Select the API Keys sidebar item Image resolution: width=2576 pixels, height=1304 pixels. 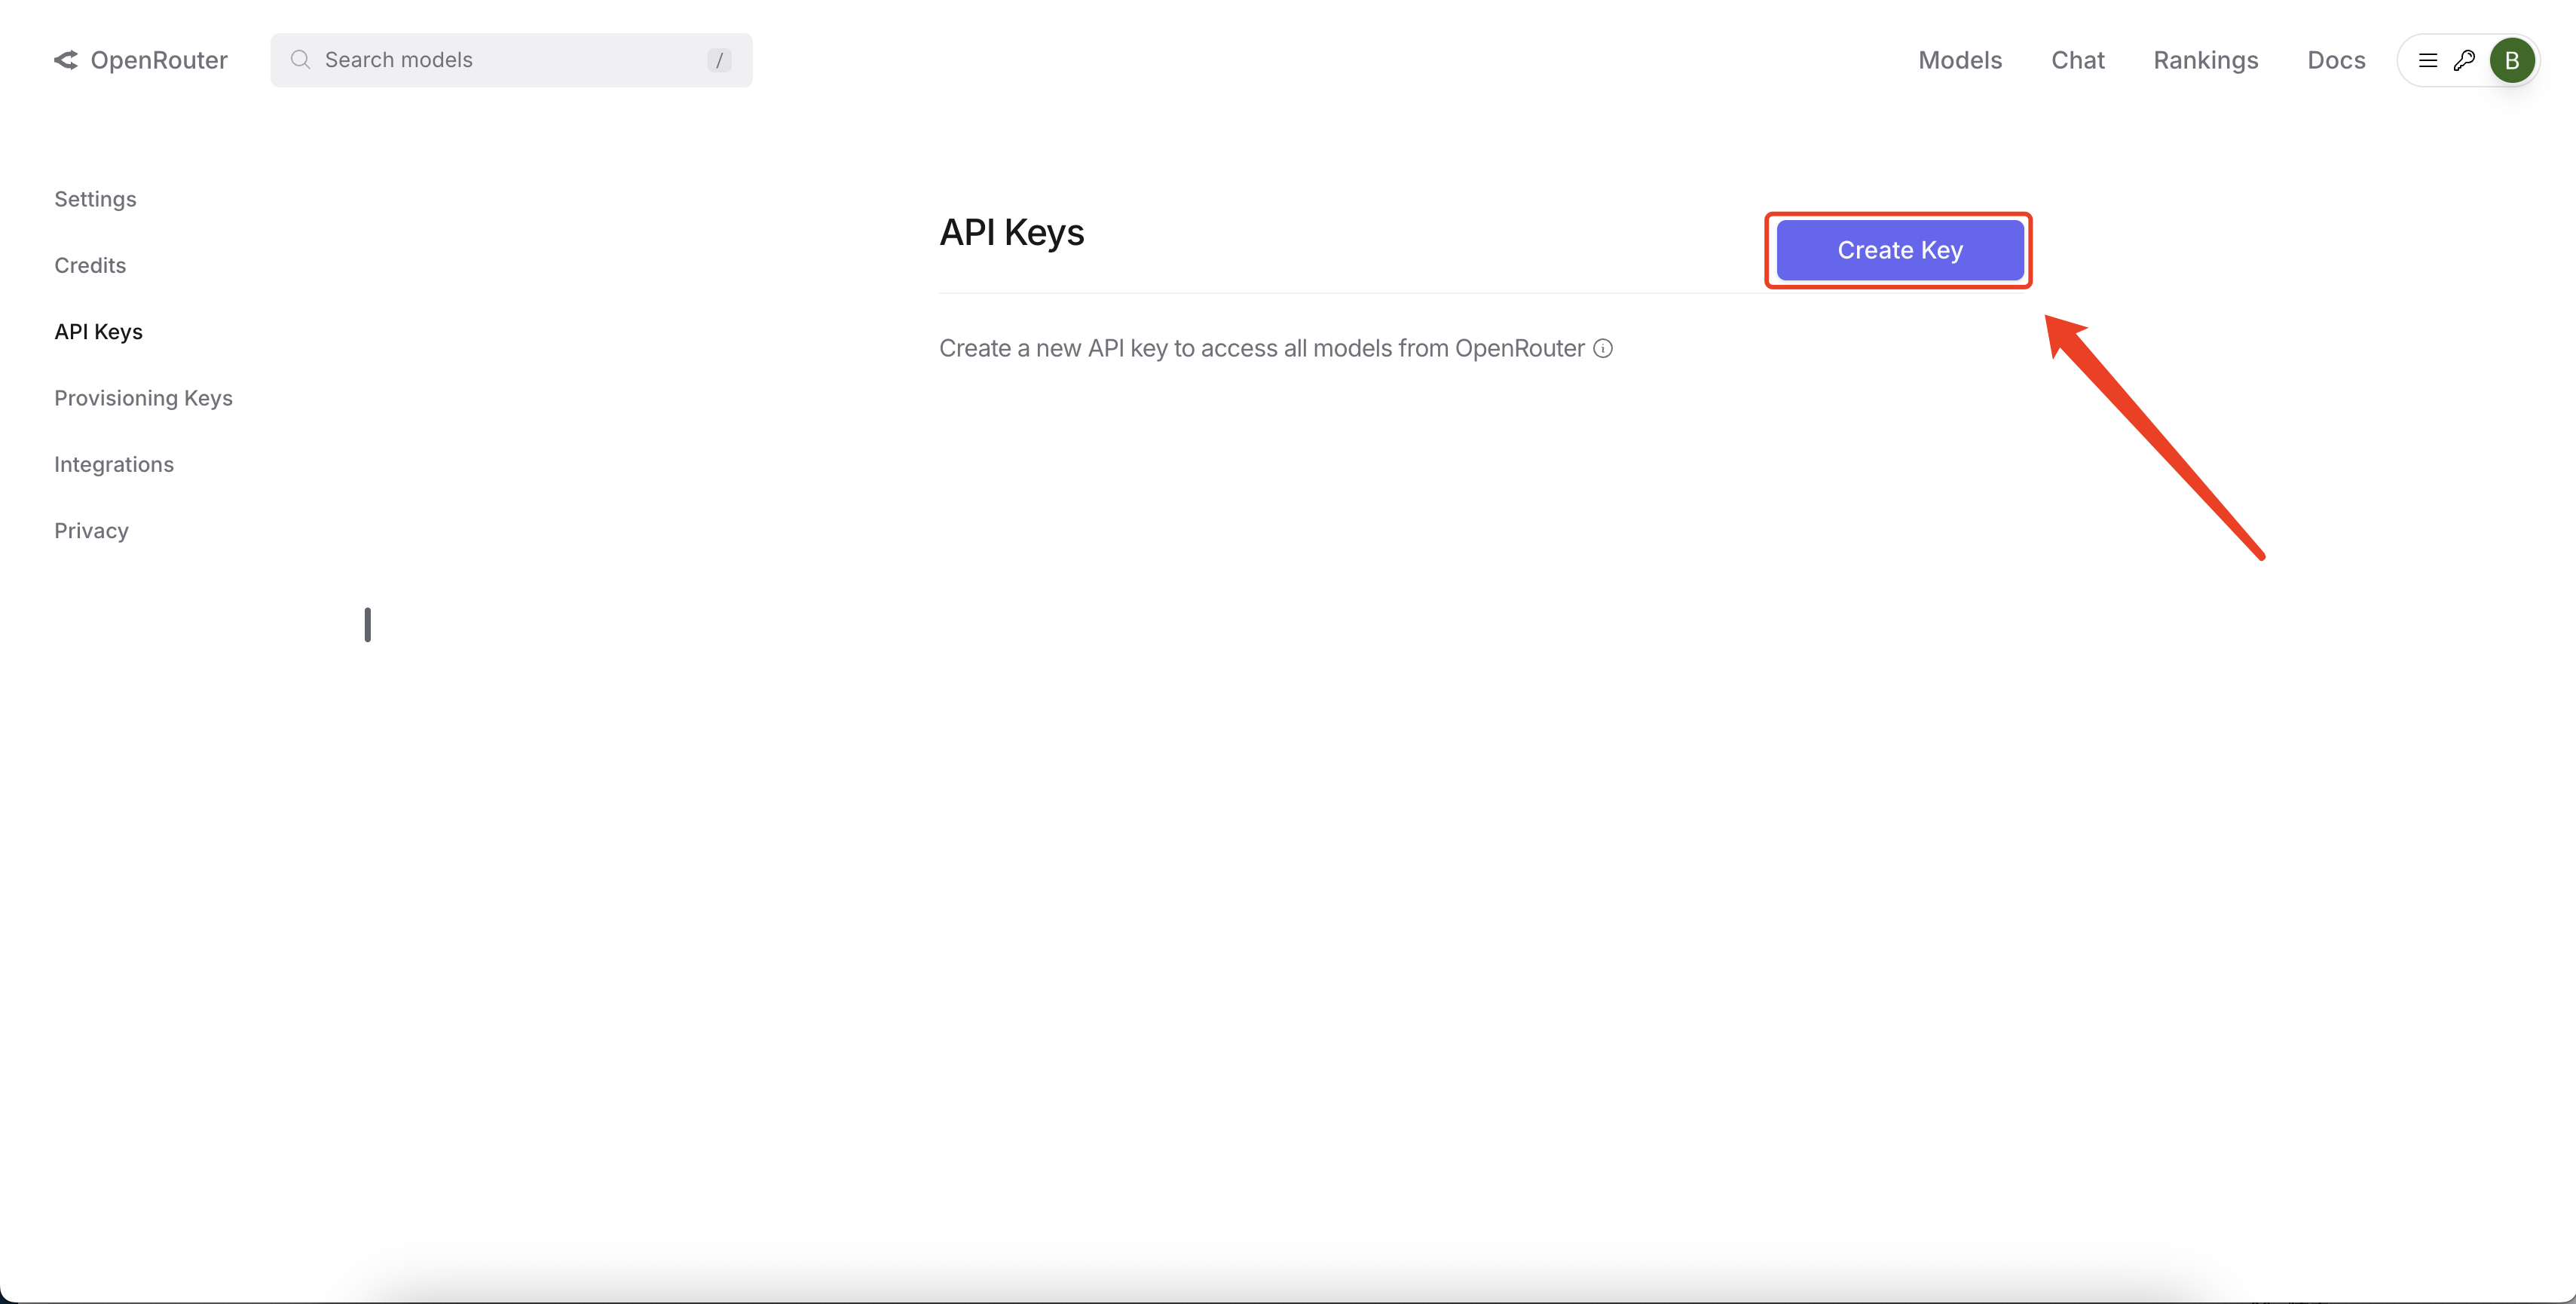click(x=98, y=331)
